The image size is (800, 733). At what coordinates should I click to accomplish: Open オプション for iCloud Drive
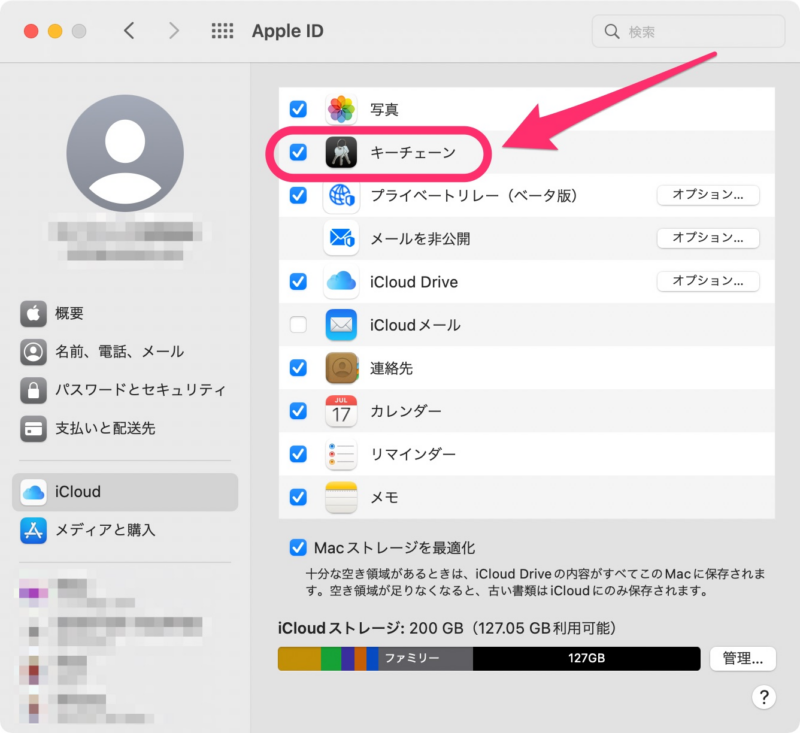pyautogui.click(x=708, y=281)
